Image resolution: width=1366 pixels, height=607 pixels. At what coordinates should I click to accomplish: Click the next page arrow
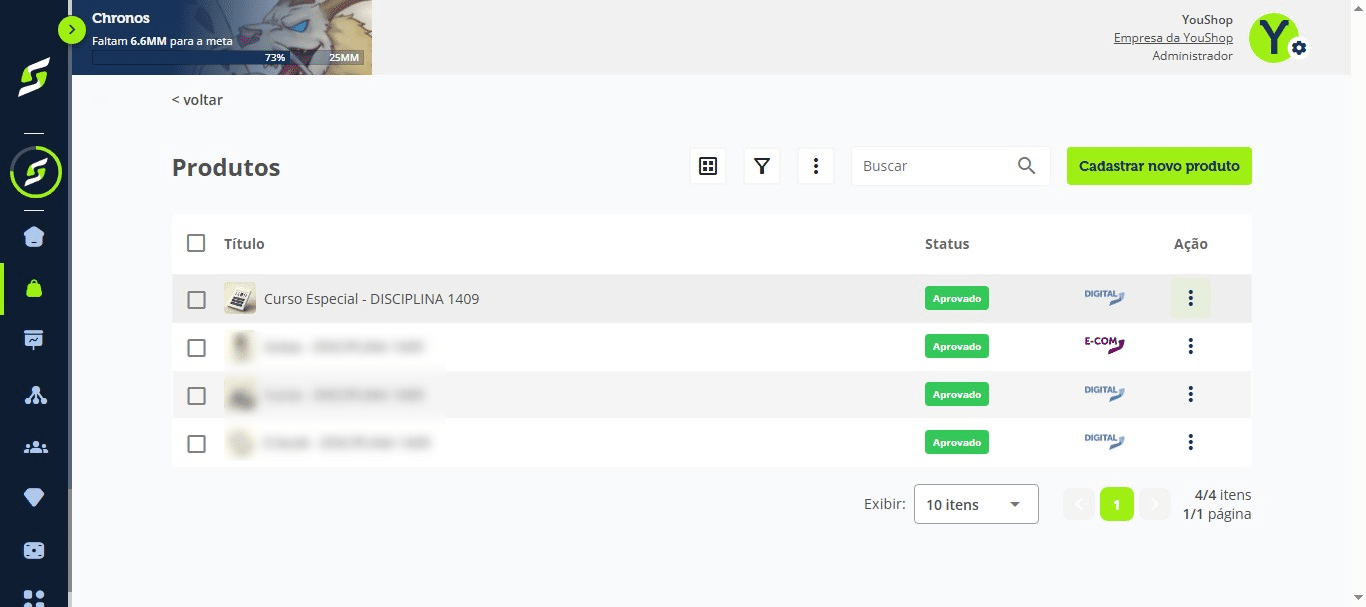coord(1154,504)
